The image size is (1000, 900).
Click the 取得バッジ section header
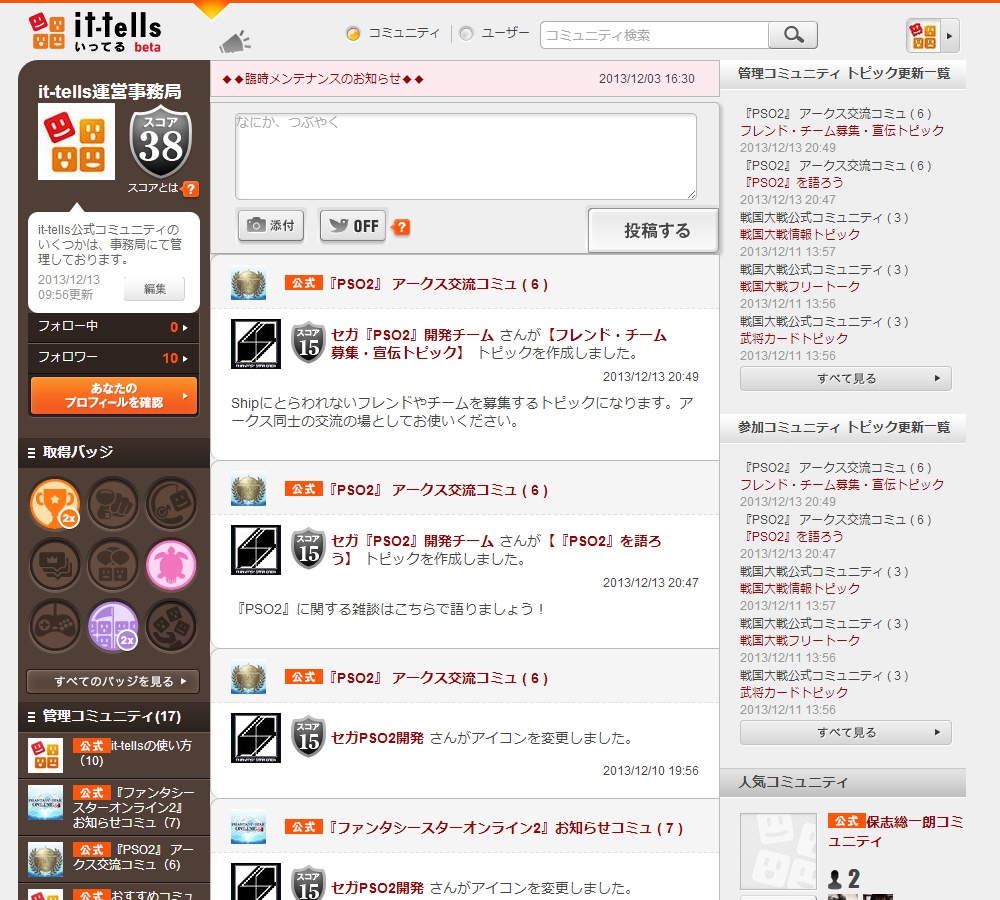[x=114, y=452]
